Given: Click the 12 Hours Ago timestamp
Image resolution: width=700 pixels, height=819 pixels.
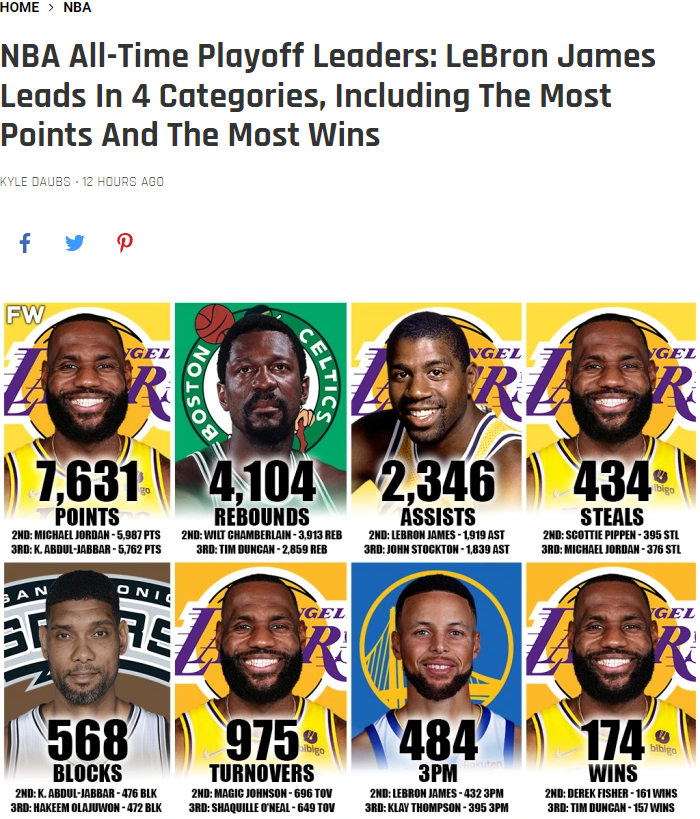Looking at the screenshot, I should (x=123, y=182).
